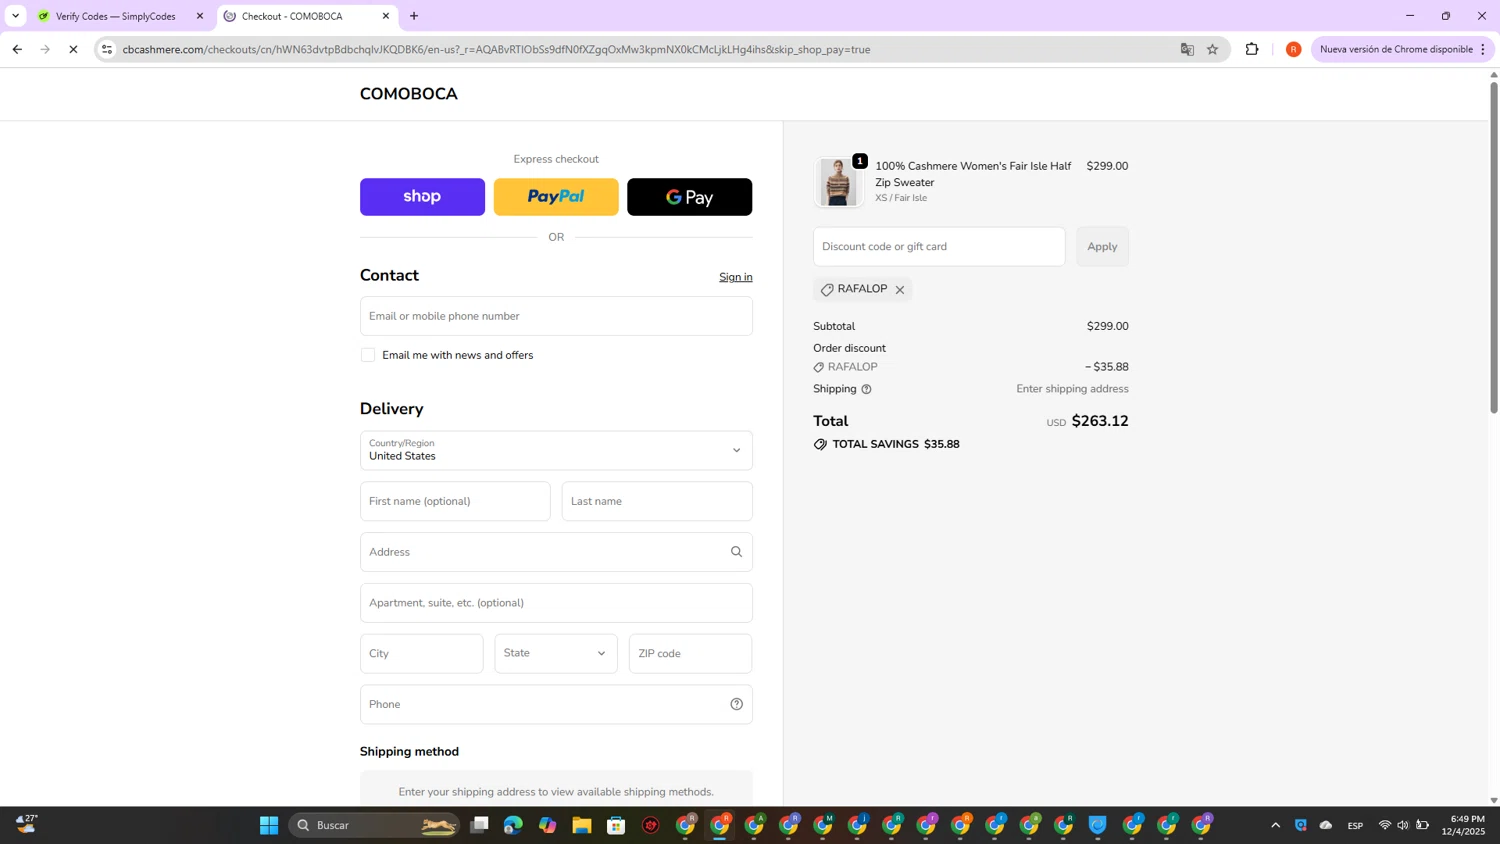Open the OneDrive cloud tray icon
This screenshot has width=1500, height=844.
click(x=1326, y=825)
